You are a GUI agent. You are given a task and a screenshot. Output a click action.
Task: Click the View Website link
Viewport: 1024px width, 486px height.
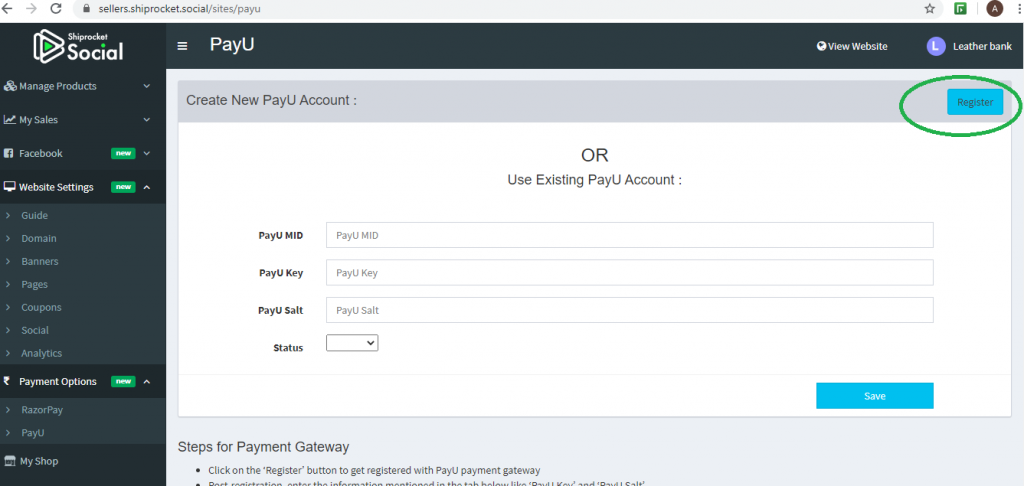pyautogui.click(x=852, y=46)
